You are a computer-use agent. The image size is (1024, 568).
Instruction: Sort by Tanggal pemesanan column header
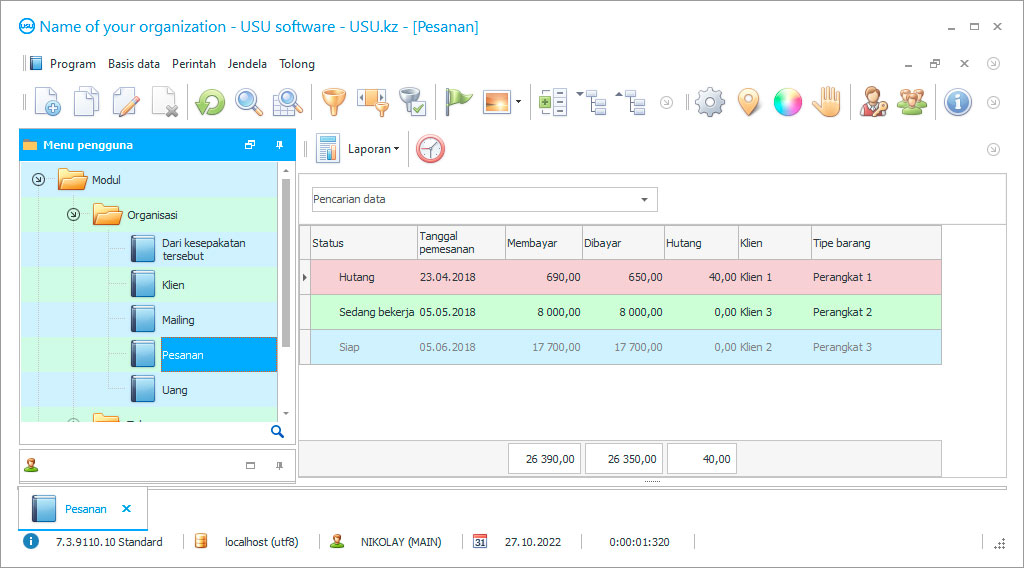coord(461,243)
